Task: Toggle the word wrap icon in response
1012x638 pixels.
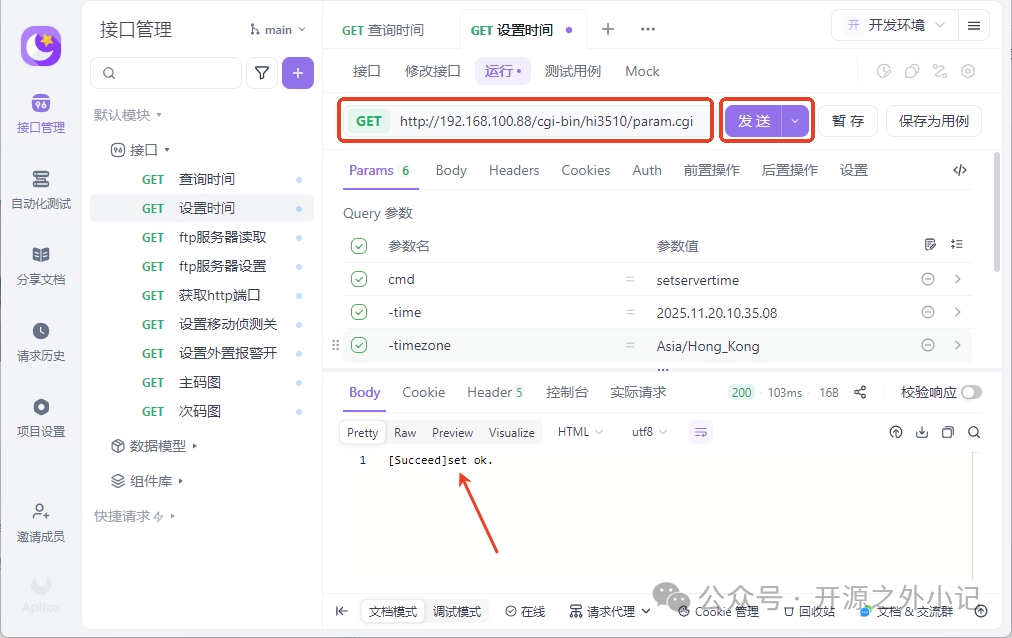Action: (700, 432)
